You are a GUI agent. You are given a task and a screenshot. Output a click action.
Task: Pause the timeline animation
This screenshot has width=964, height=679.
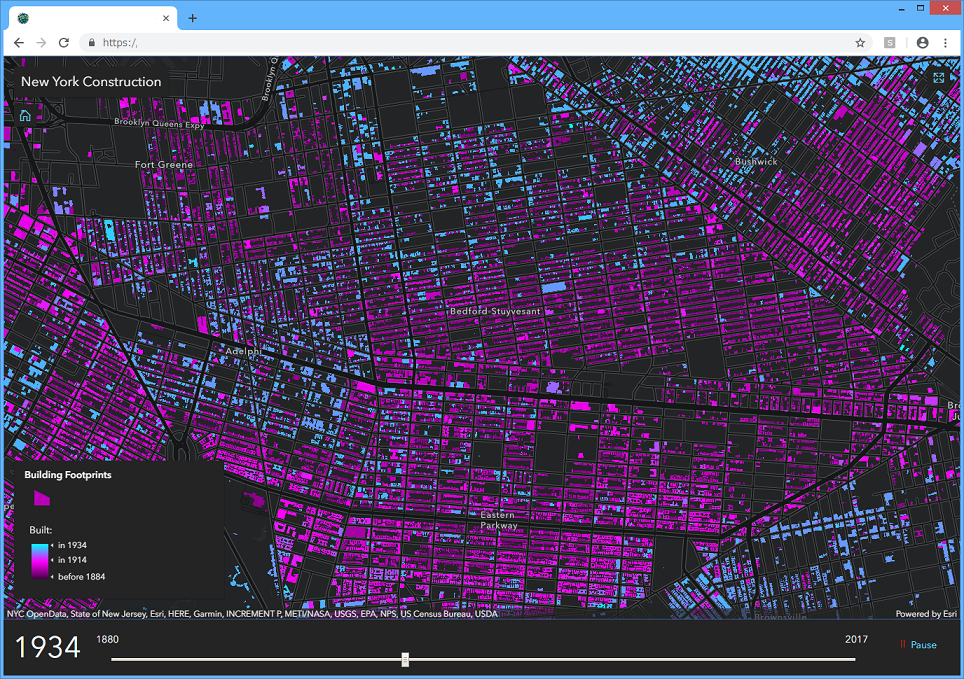tap(918, 645)
